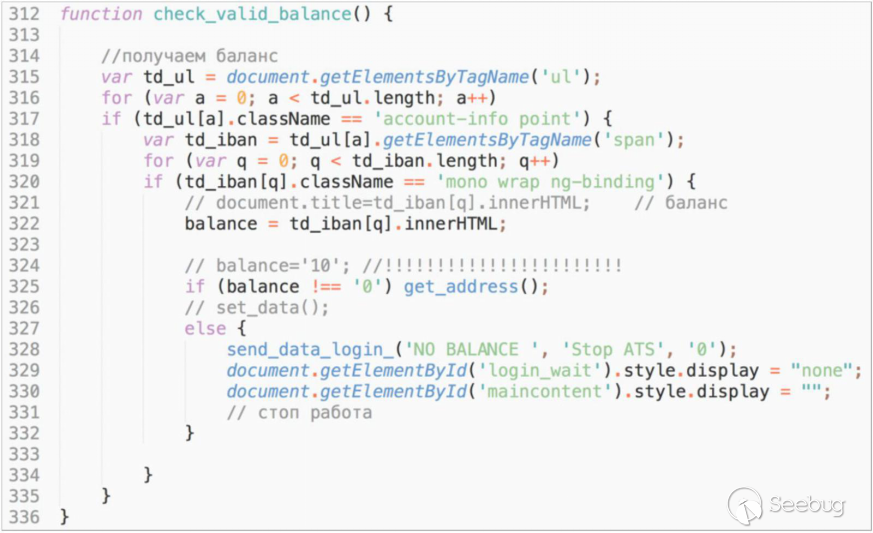
Task: Click the "none" display value
Action: coord(822,370)
